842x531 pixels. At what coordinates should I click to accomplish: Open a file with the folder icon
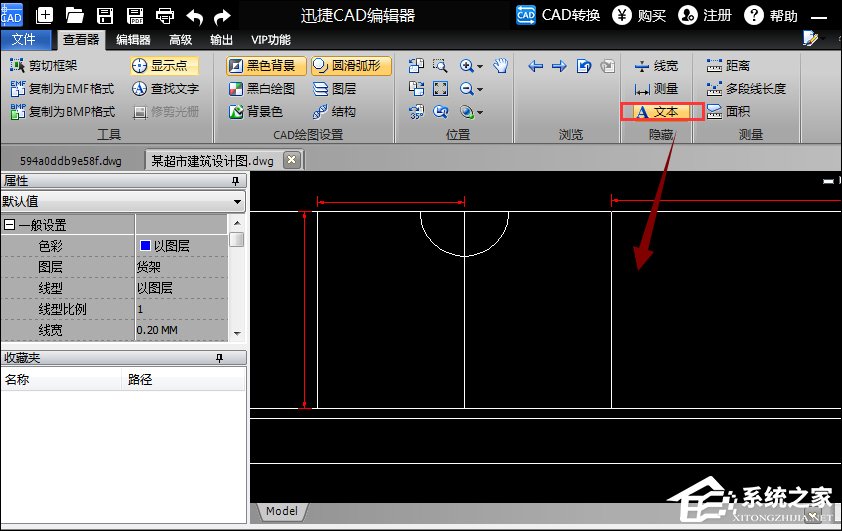click(74, 15)
